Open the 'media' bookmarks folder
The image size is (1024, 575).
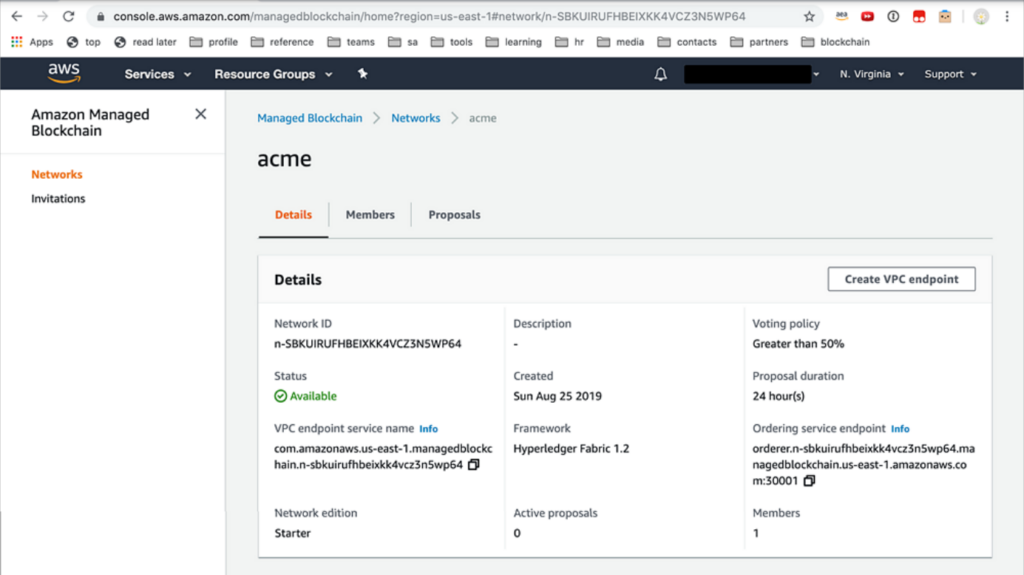coord(620,42)
